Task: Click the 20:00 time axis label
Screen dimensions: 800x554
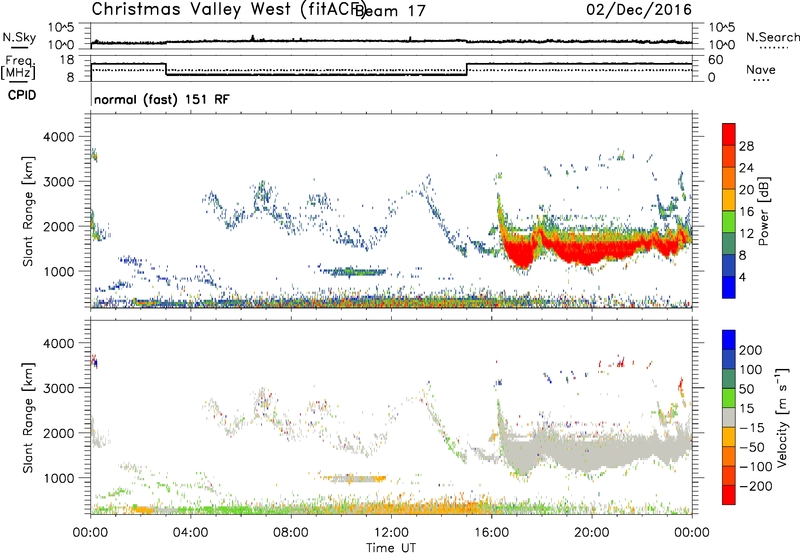Action: [x=592, y=533]
